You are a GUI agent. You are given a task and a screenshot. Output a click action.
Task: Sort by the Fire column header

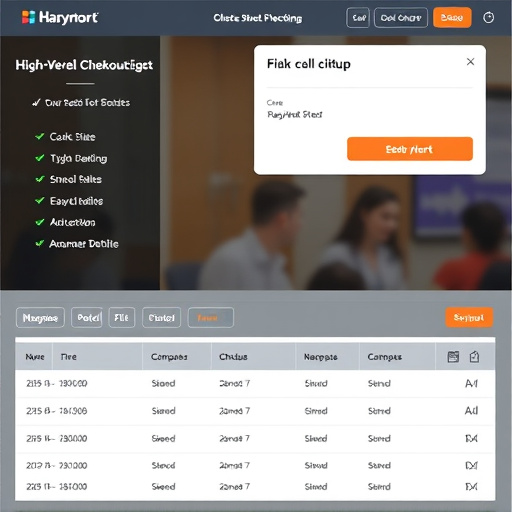(69, 357)
